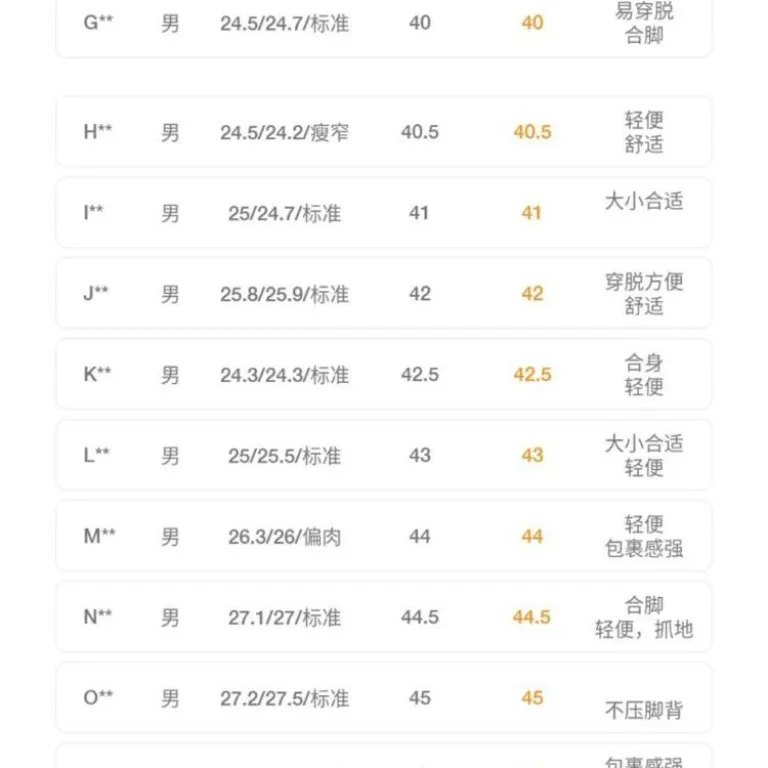Click foot data 25/24.7/标准
This screenshot has width=768, height=768.
[x=285, y=214]
